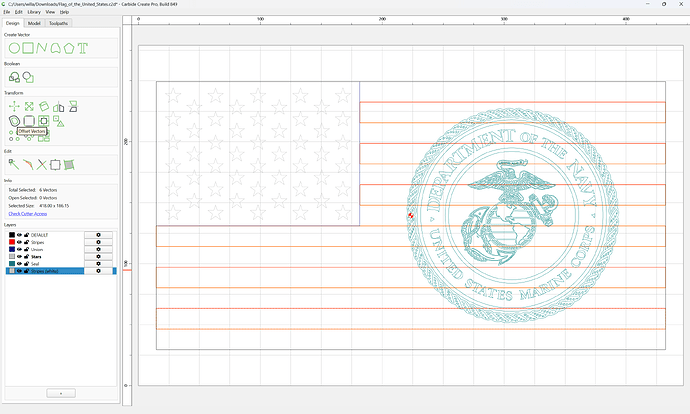Select the Polyline vector tool

click(x=41, y=48)
